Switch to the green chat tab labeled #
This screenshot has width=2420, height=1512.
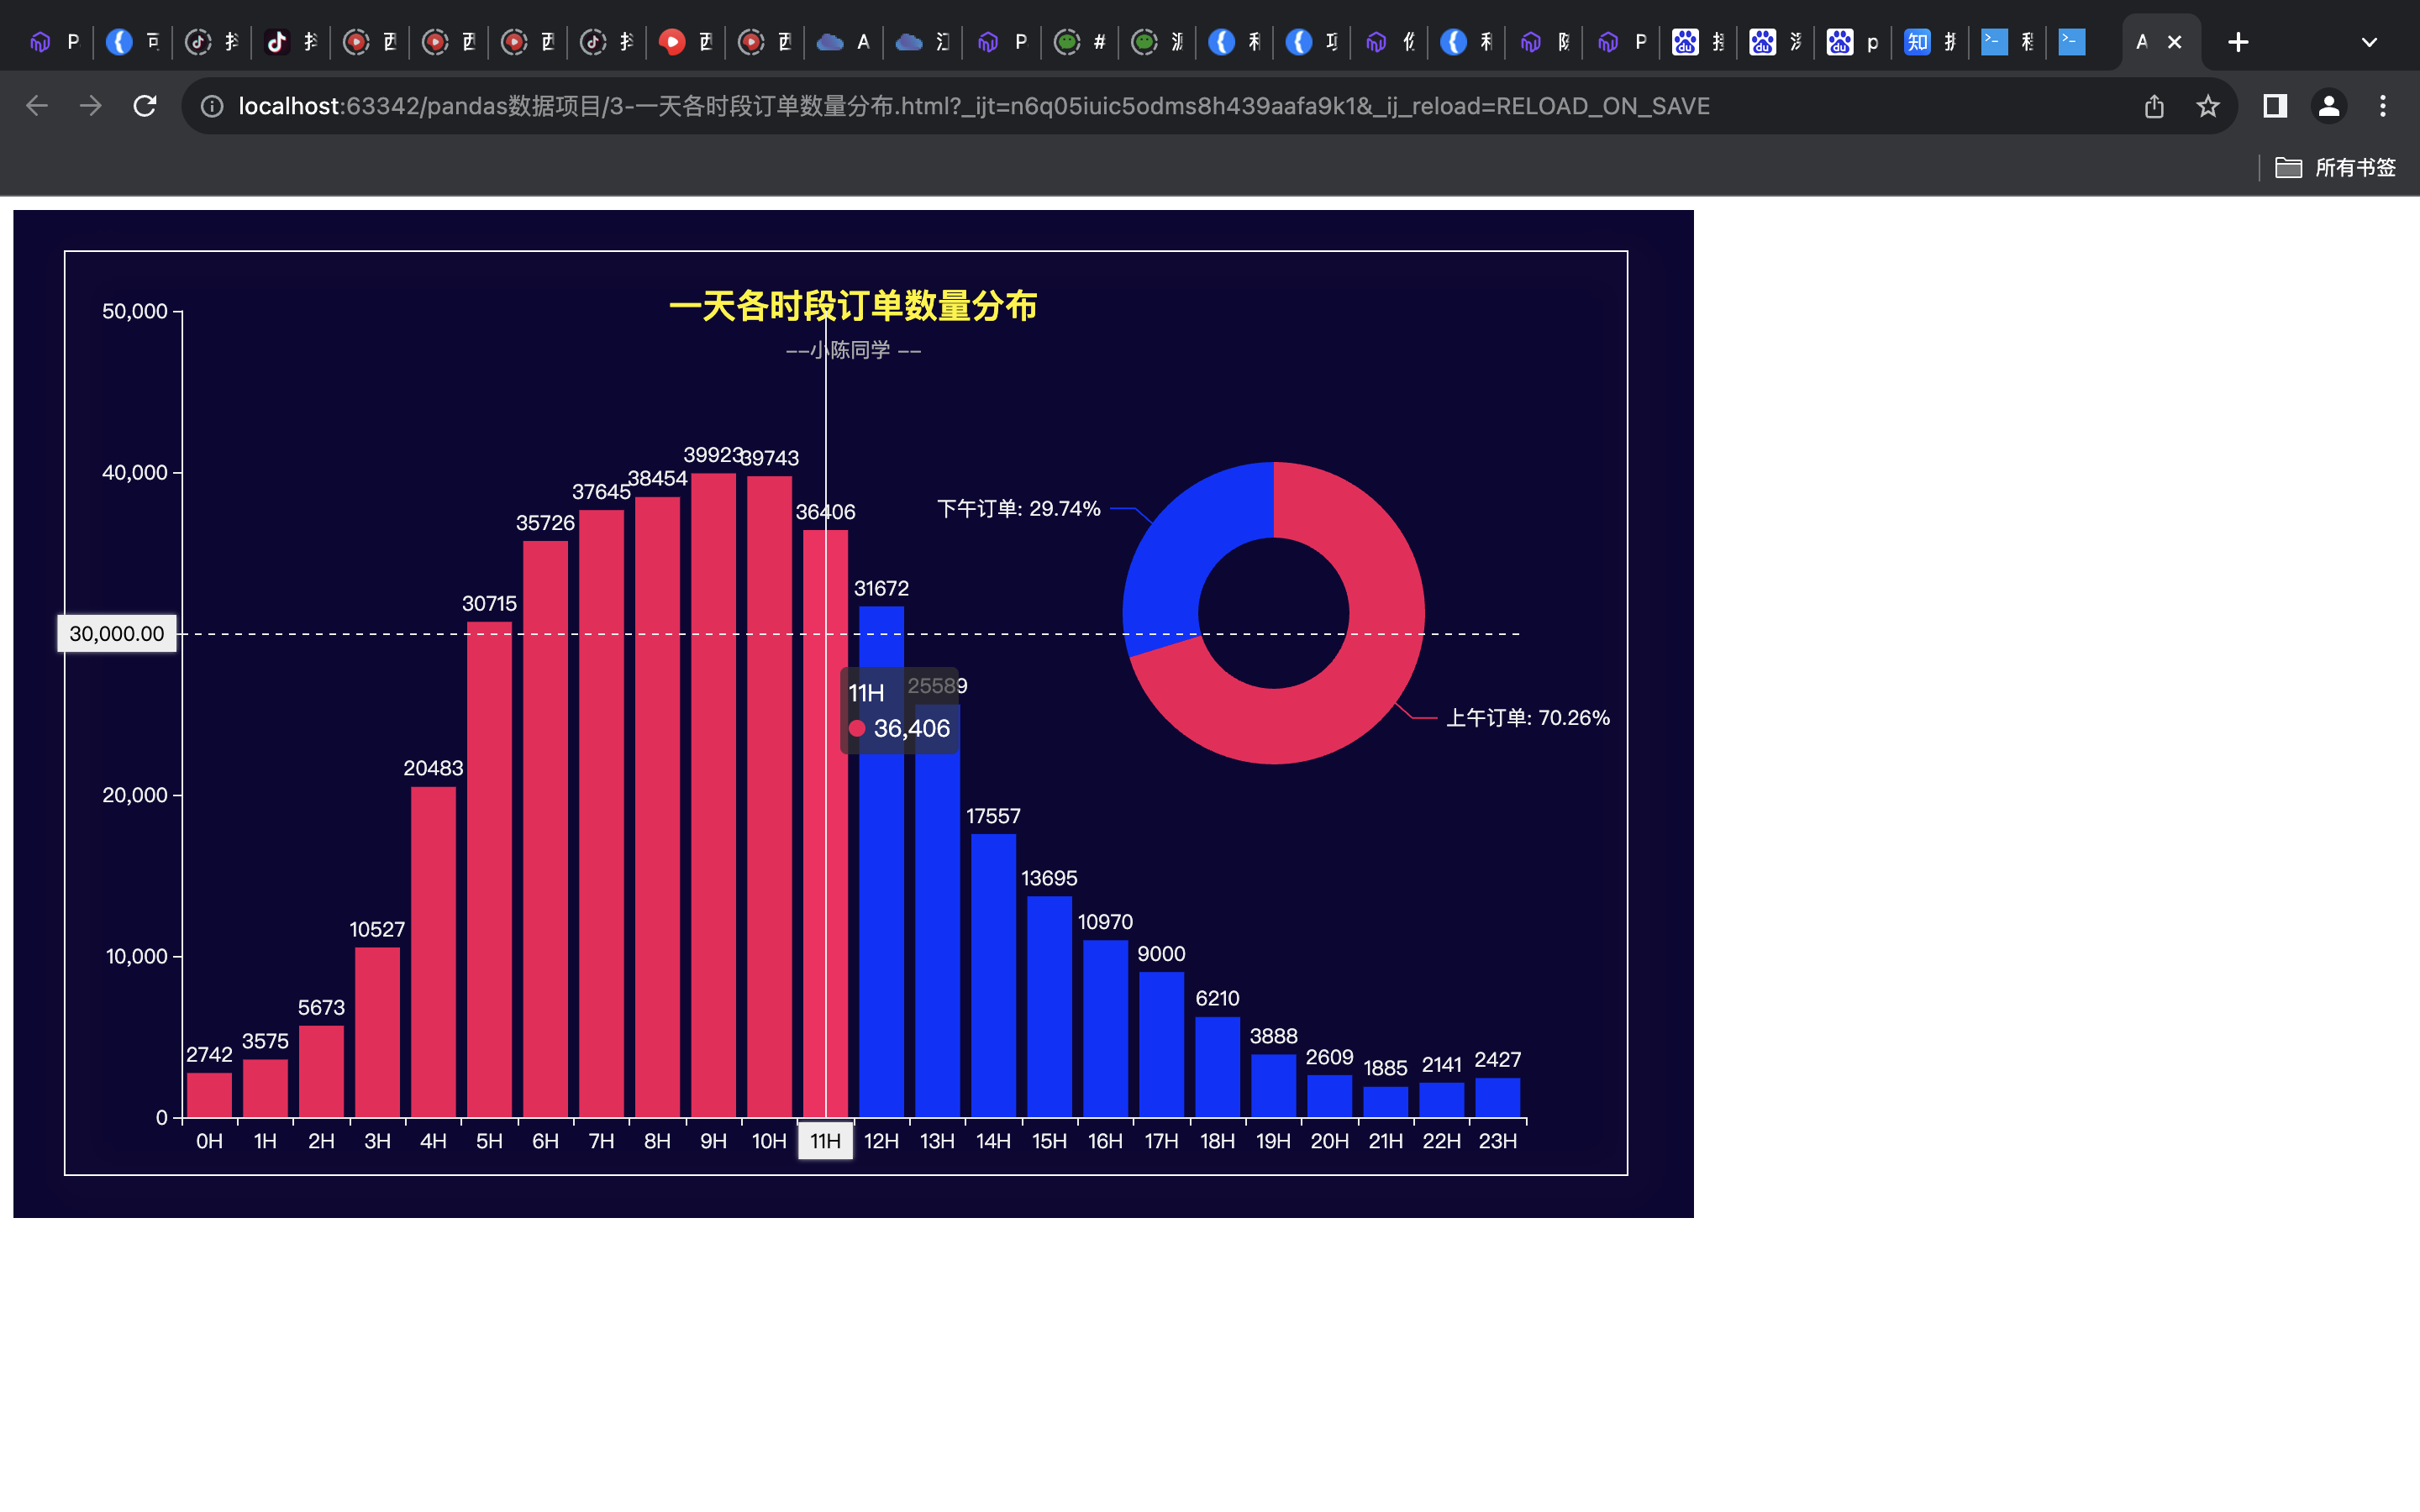[1080, 42]
